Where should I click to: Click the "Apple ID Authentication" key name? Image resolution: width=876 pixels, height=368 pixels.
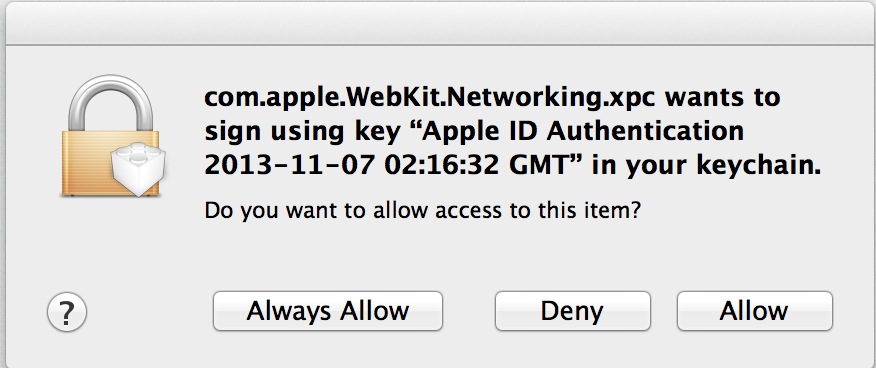583,132
